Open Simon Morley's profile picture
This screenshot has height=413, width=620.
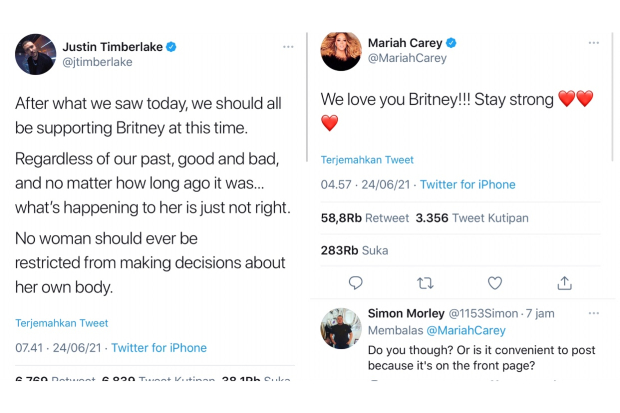point(340,328)
